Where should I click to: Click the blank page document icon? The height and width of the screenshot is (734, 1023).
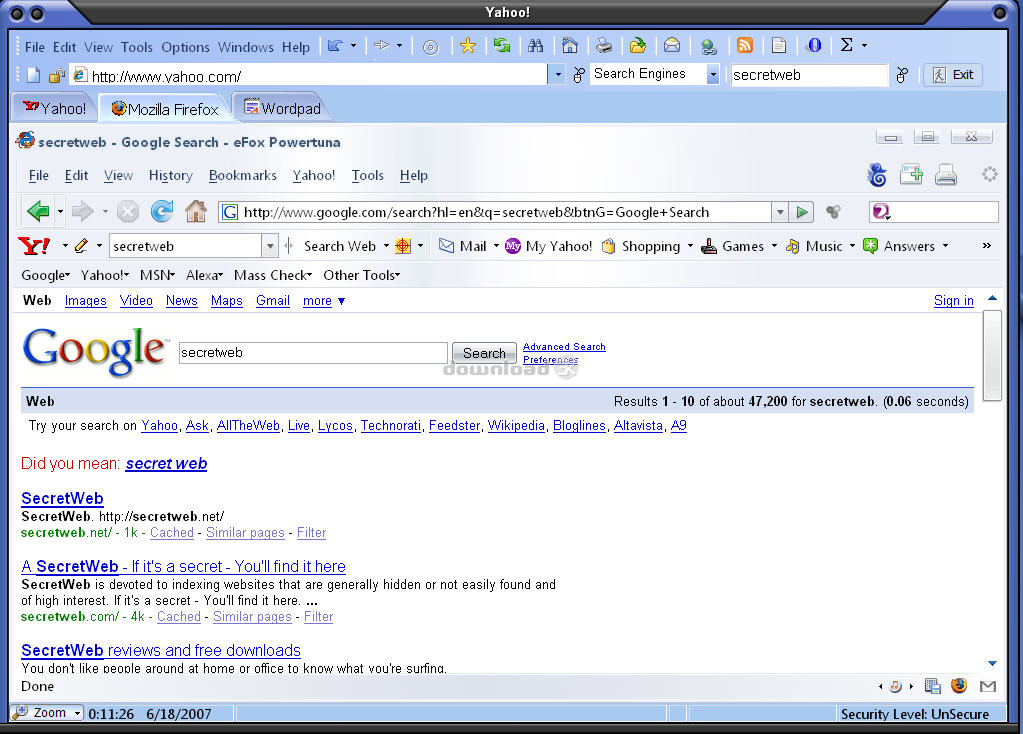[778, 46]
